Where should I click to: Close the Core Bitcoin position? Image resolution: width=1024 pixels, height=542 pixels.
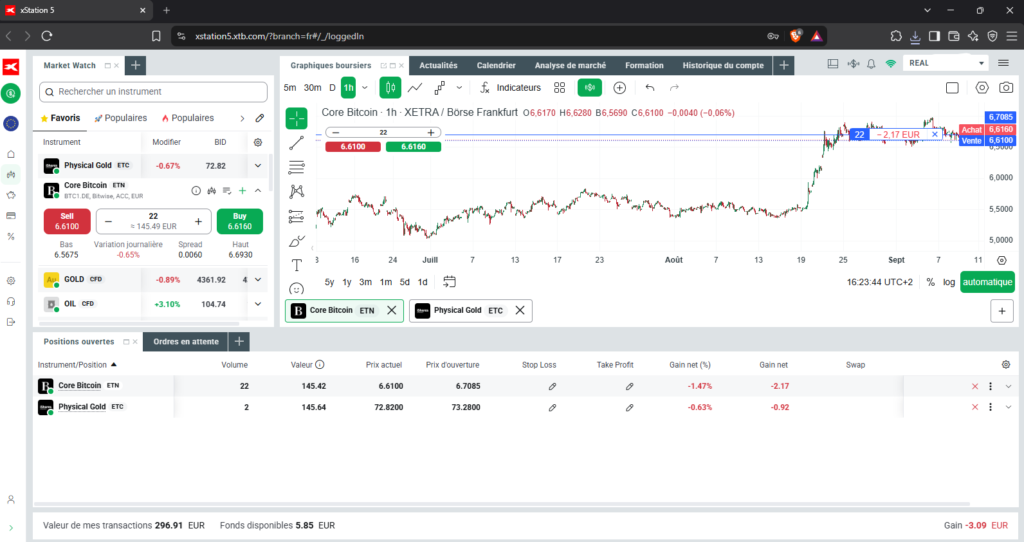975,387
